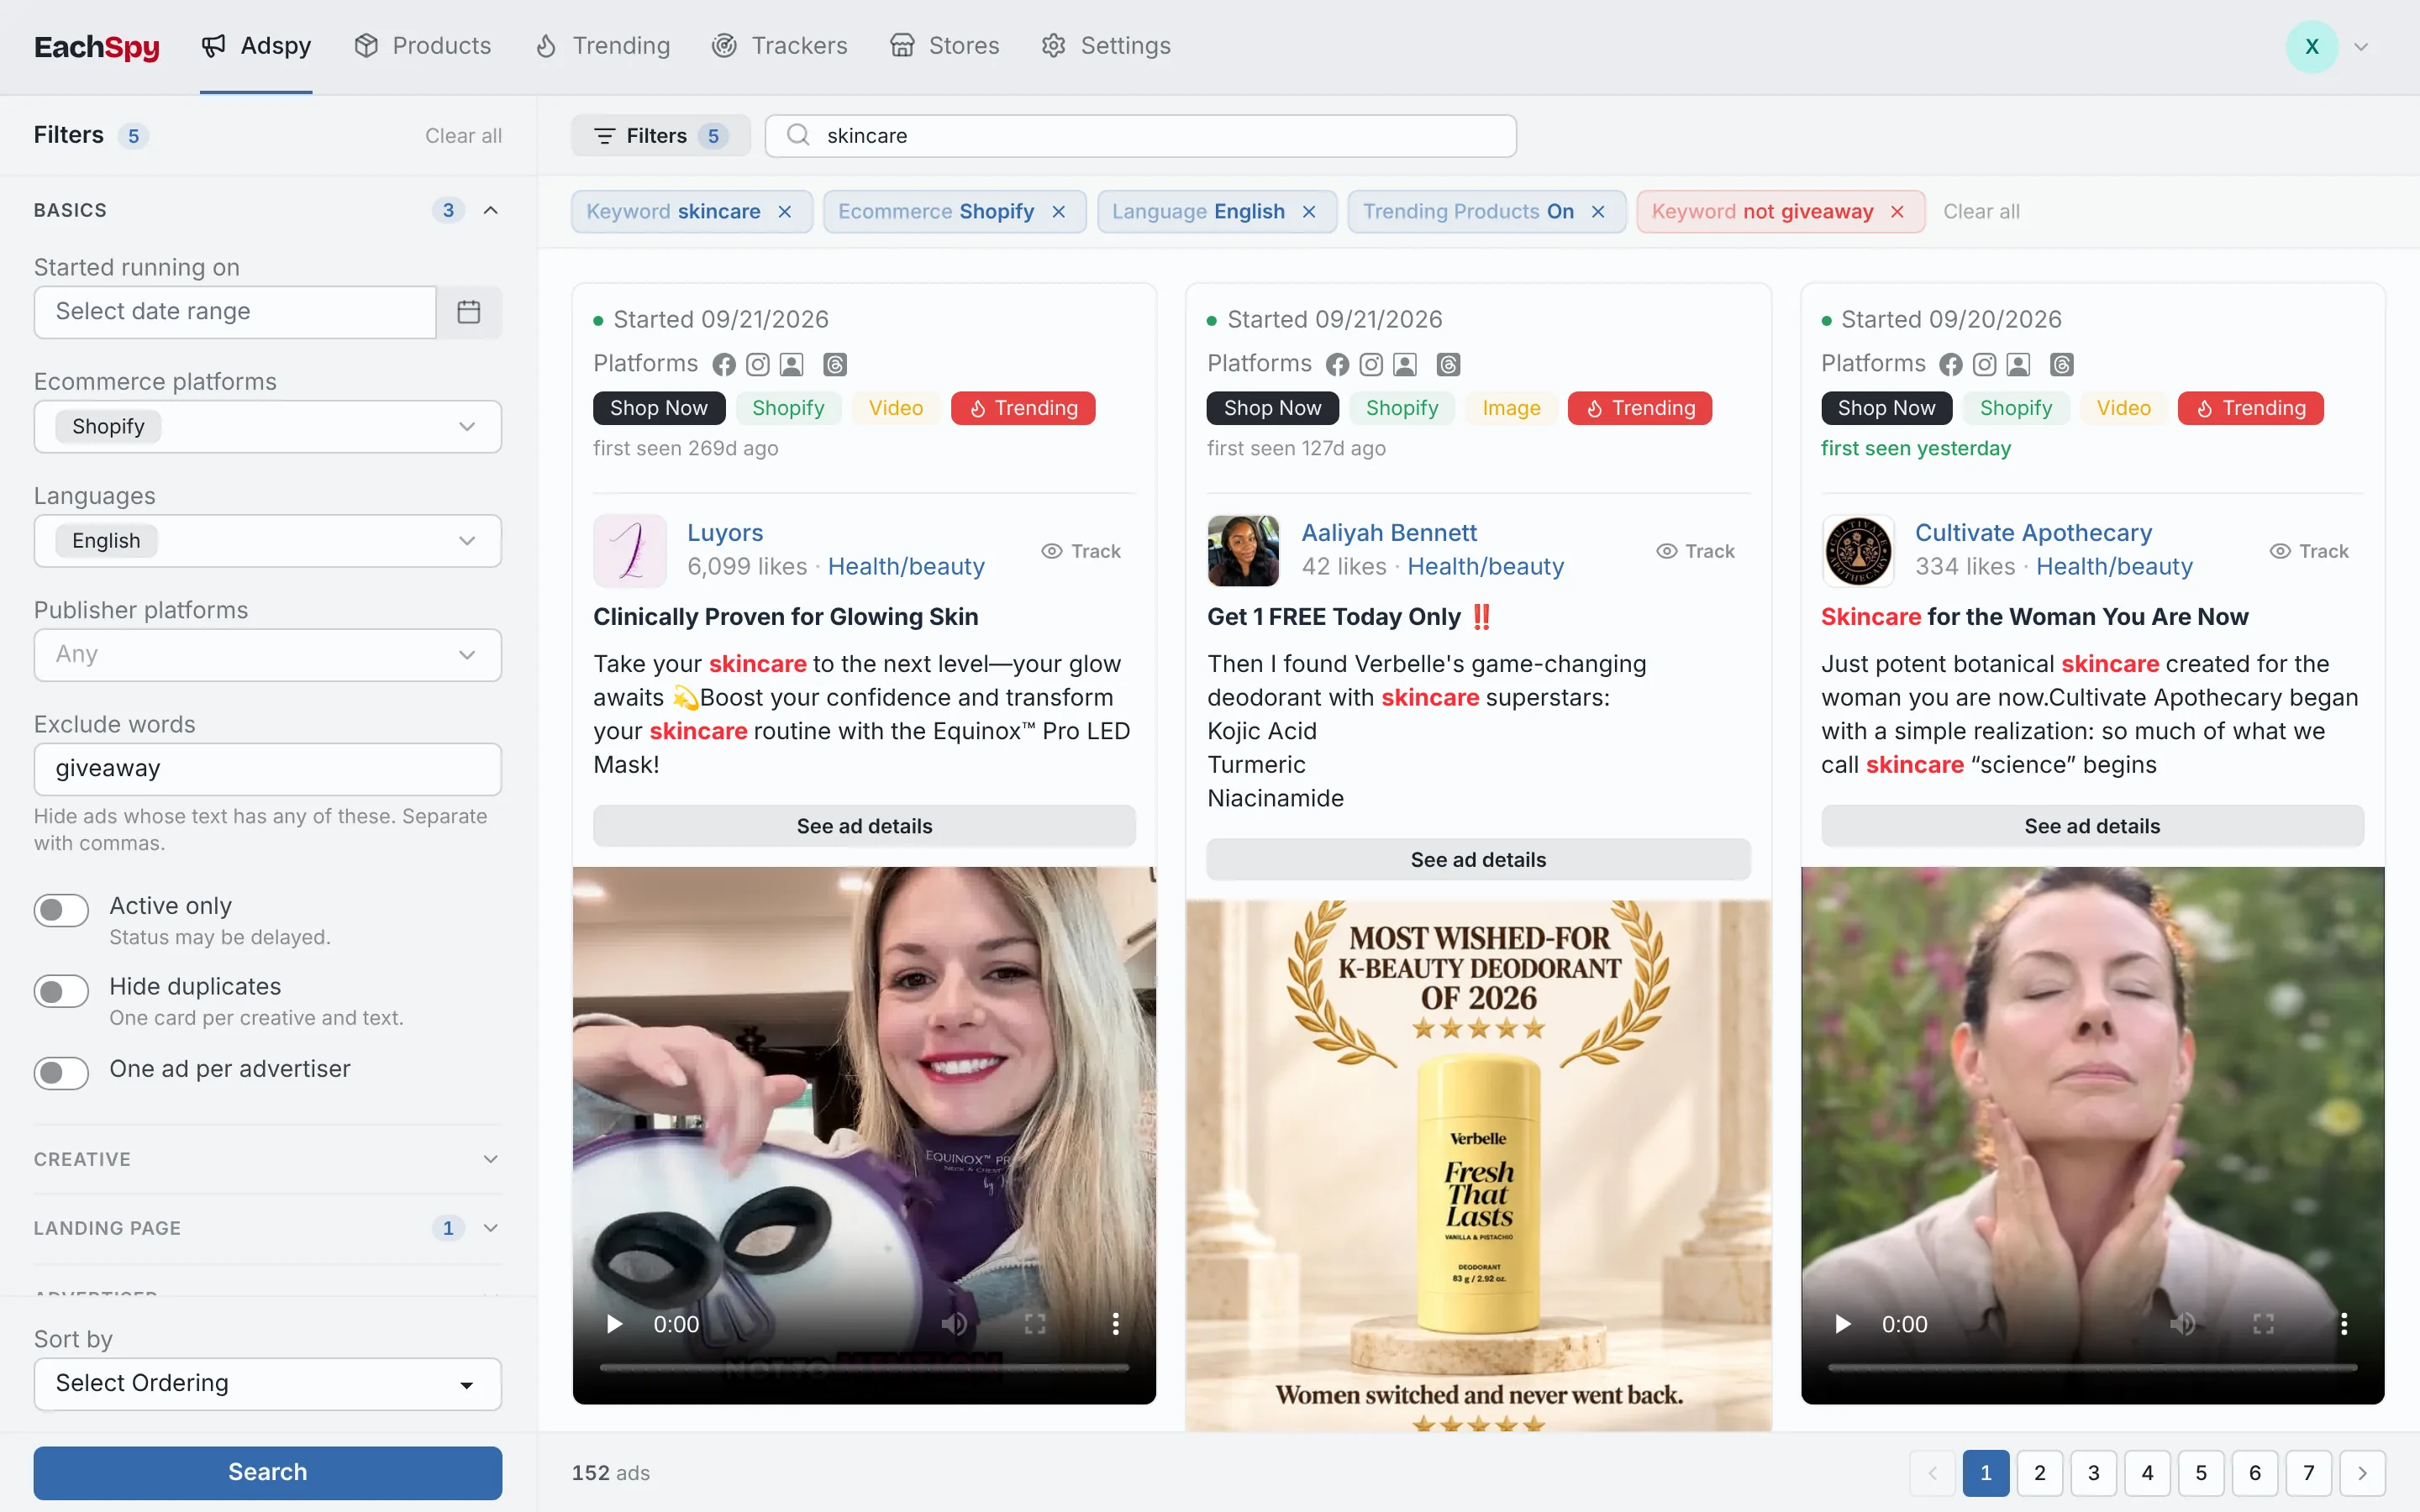Image resolution: width=2420 pixels, height=1512 pixels.
Task: See ad details for Luyors ad
Action: 864,826
